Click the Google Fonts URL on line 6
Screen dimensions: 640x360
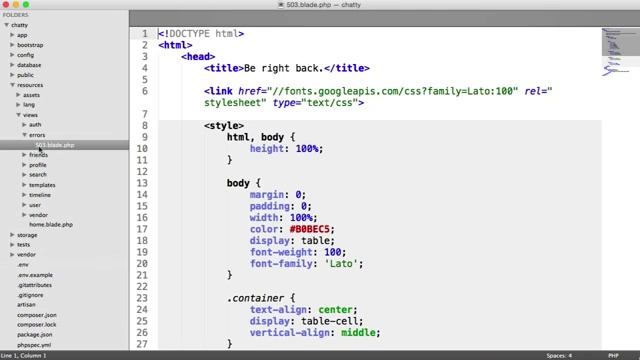[392, 91]
